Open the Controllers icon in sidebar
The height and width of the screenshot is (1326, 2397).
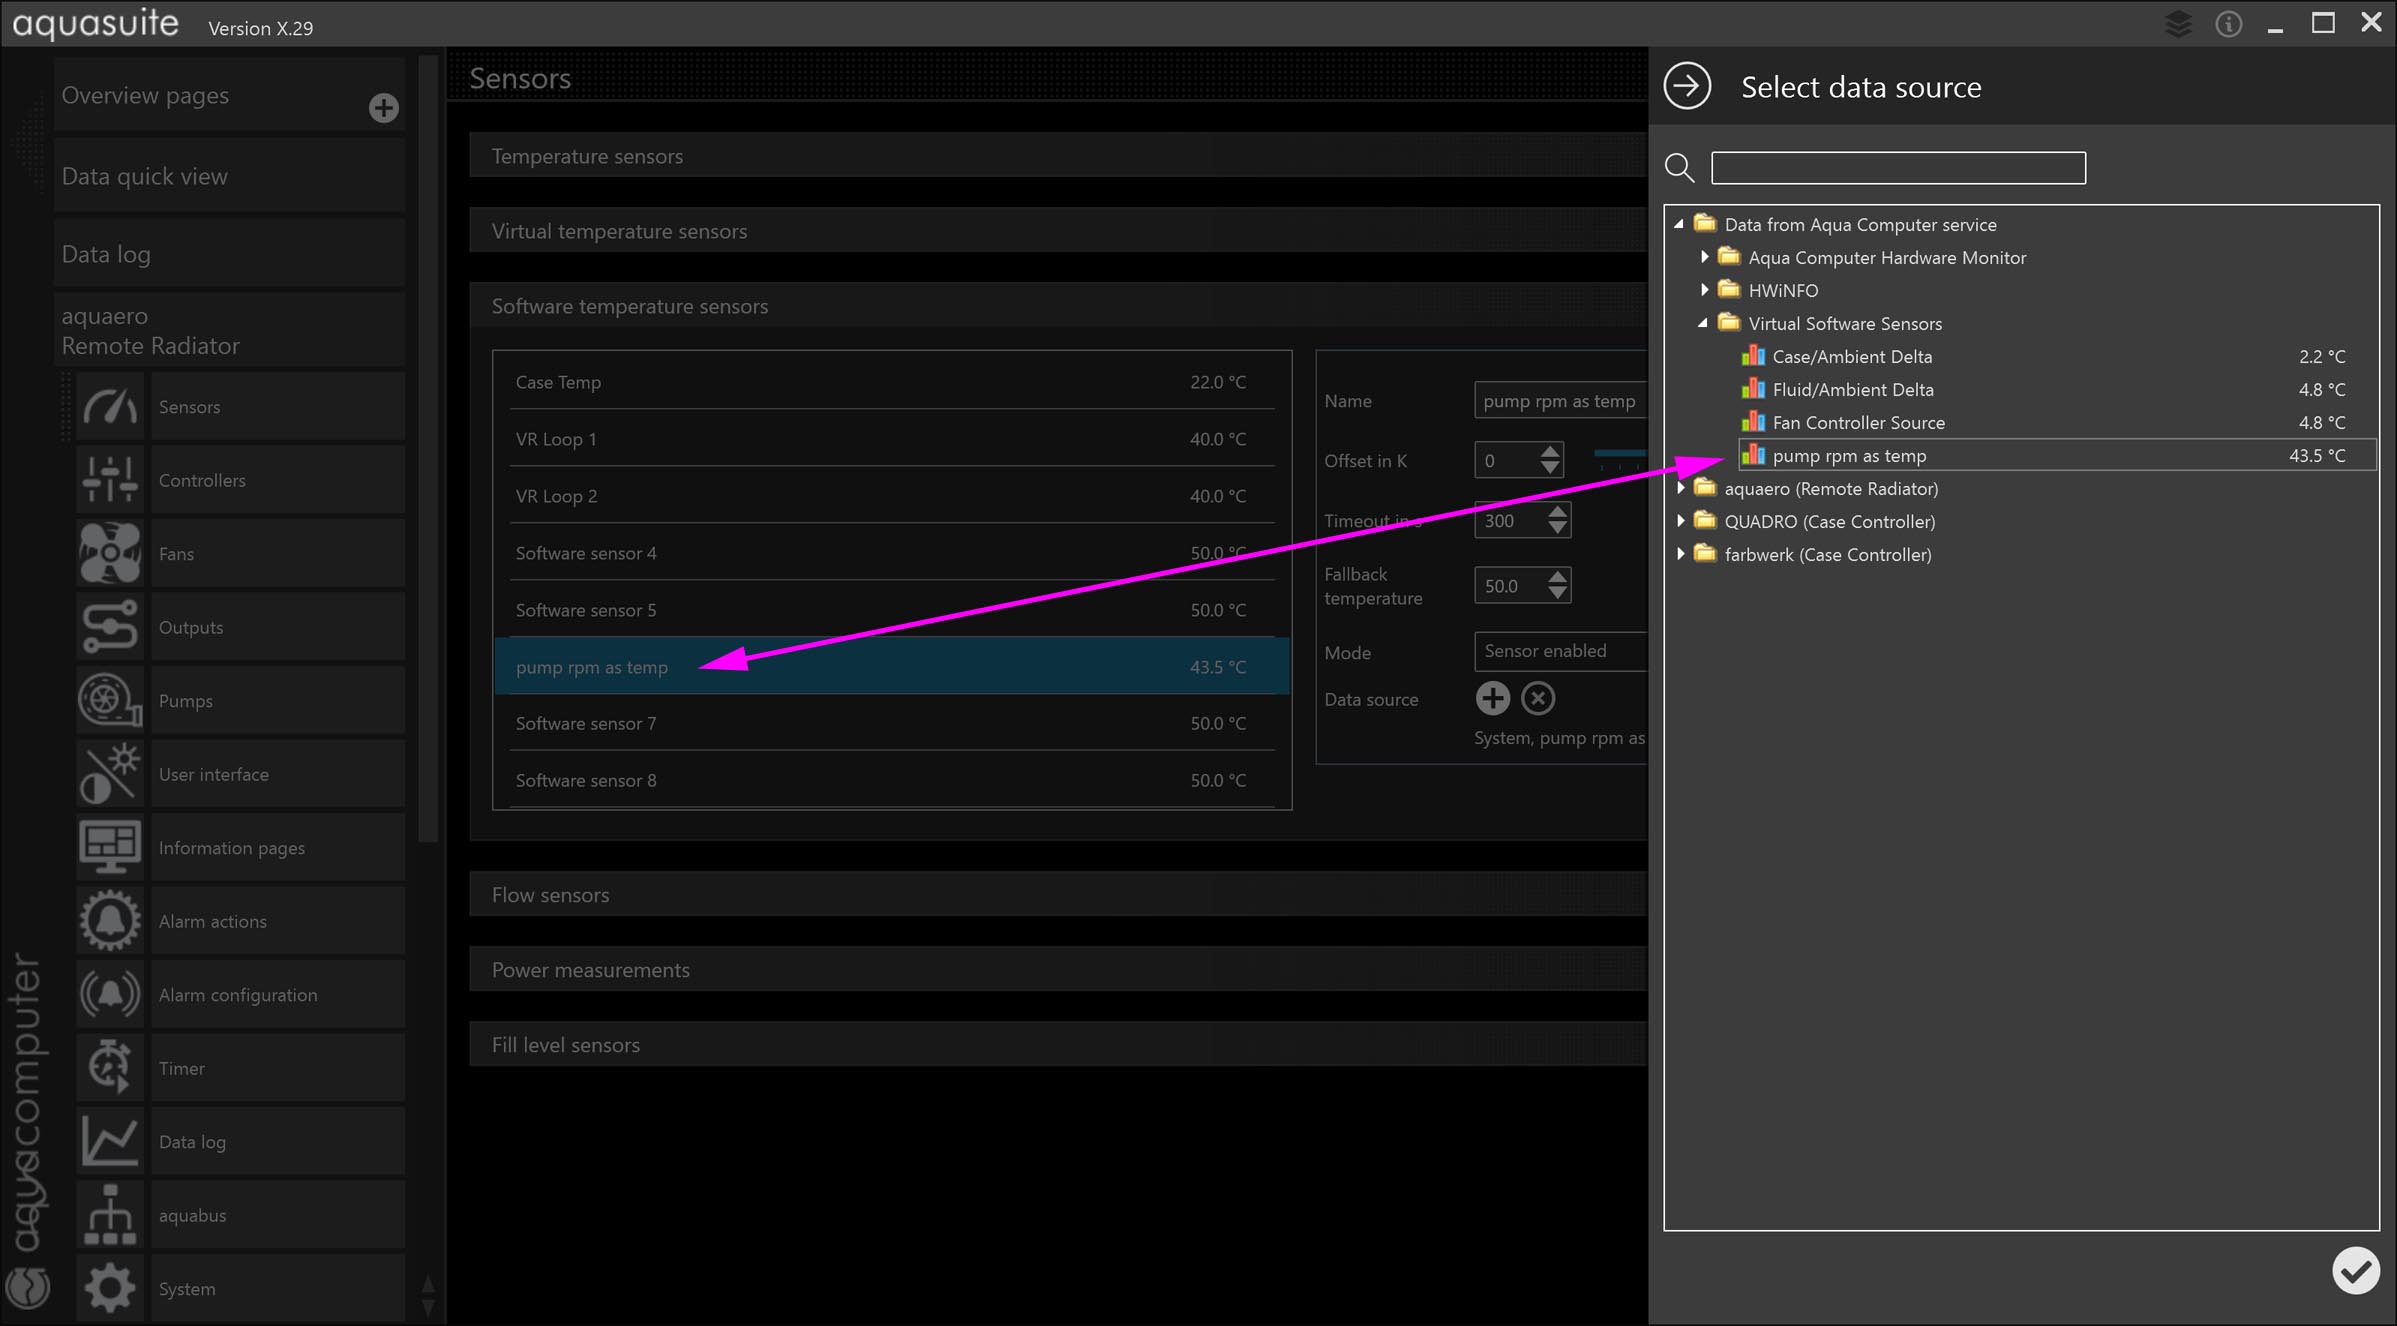coord(110,480)
